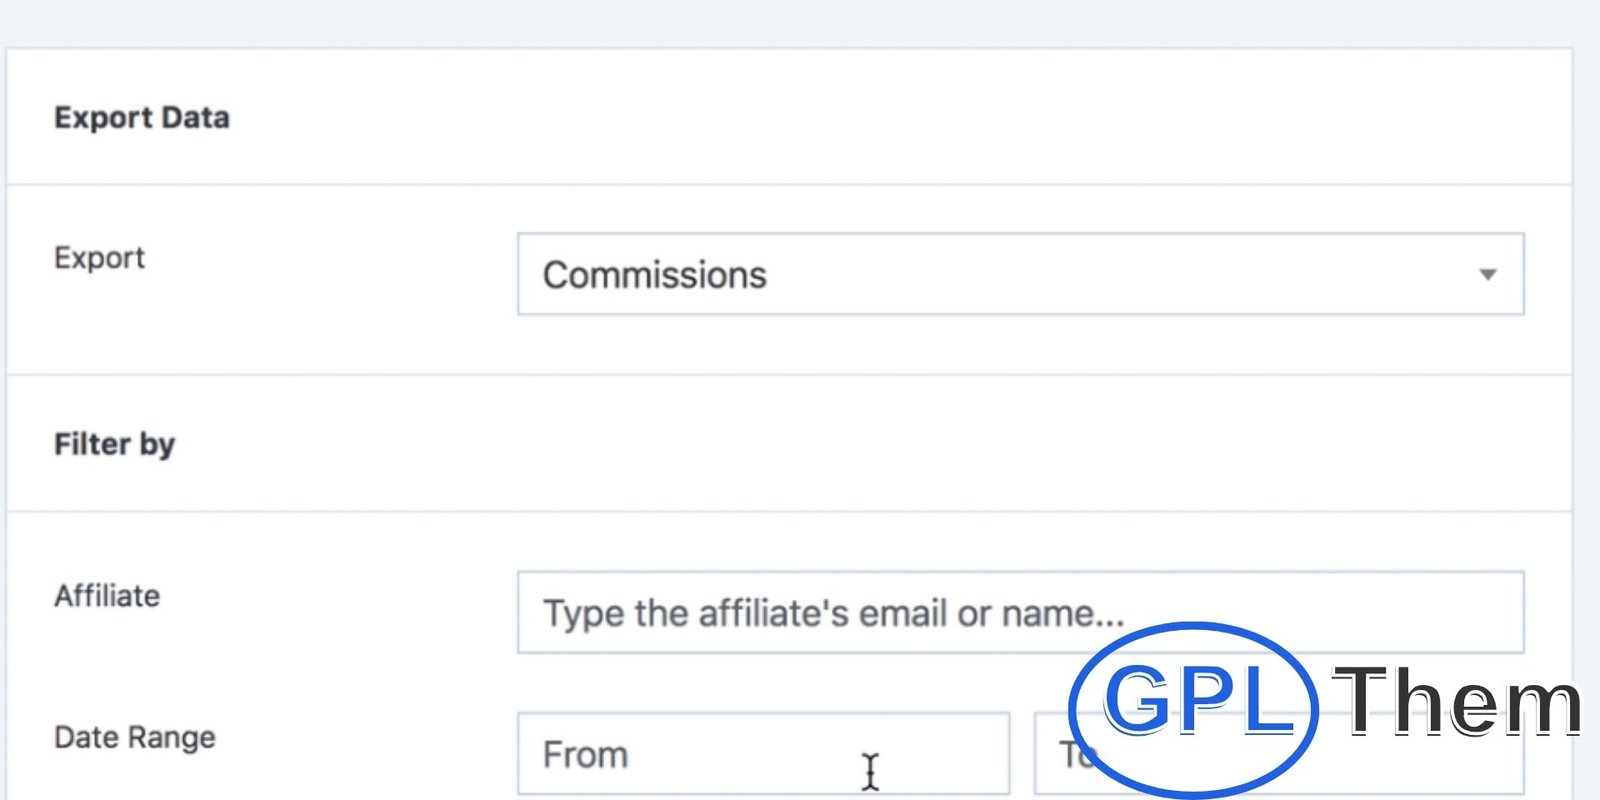The height and width of the screenshot is (800, 1600).
Task: Click the From placeholder text
Action: (x=585, y=755)
